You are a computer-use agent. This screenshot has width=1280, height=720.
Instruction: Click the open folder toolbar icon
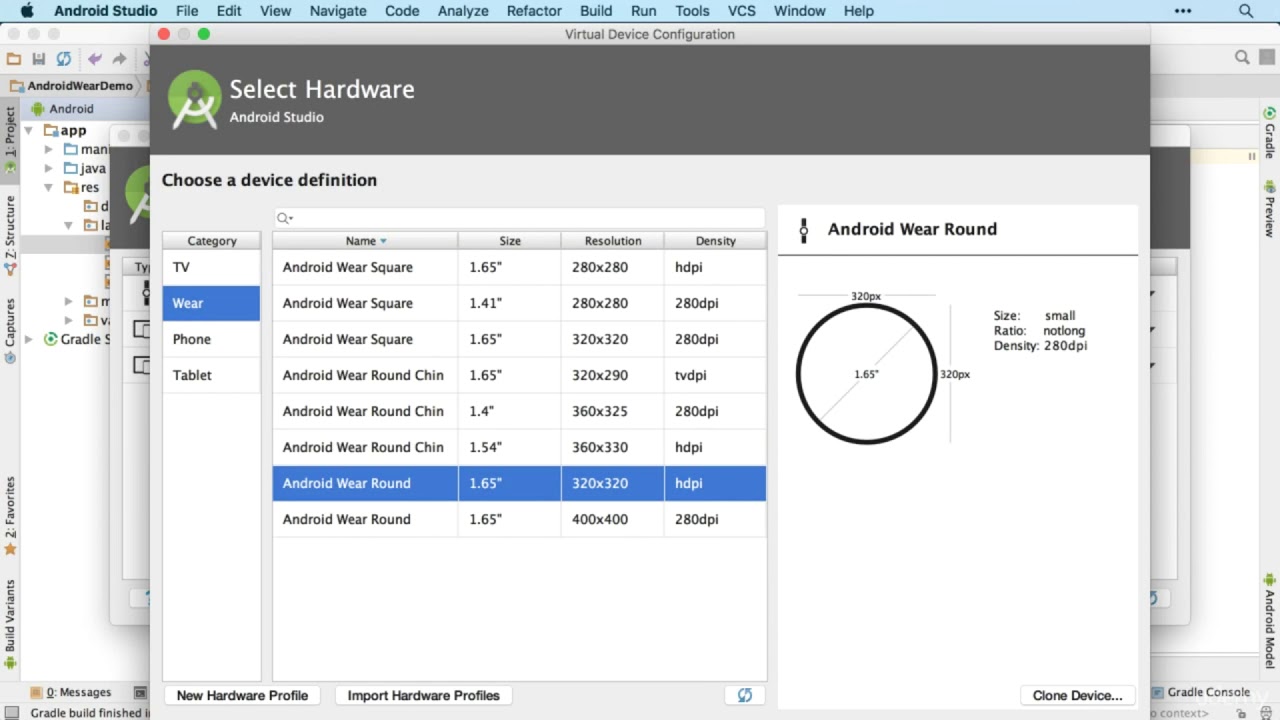click(x=14, y=59)
